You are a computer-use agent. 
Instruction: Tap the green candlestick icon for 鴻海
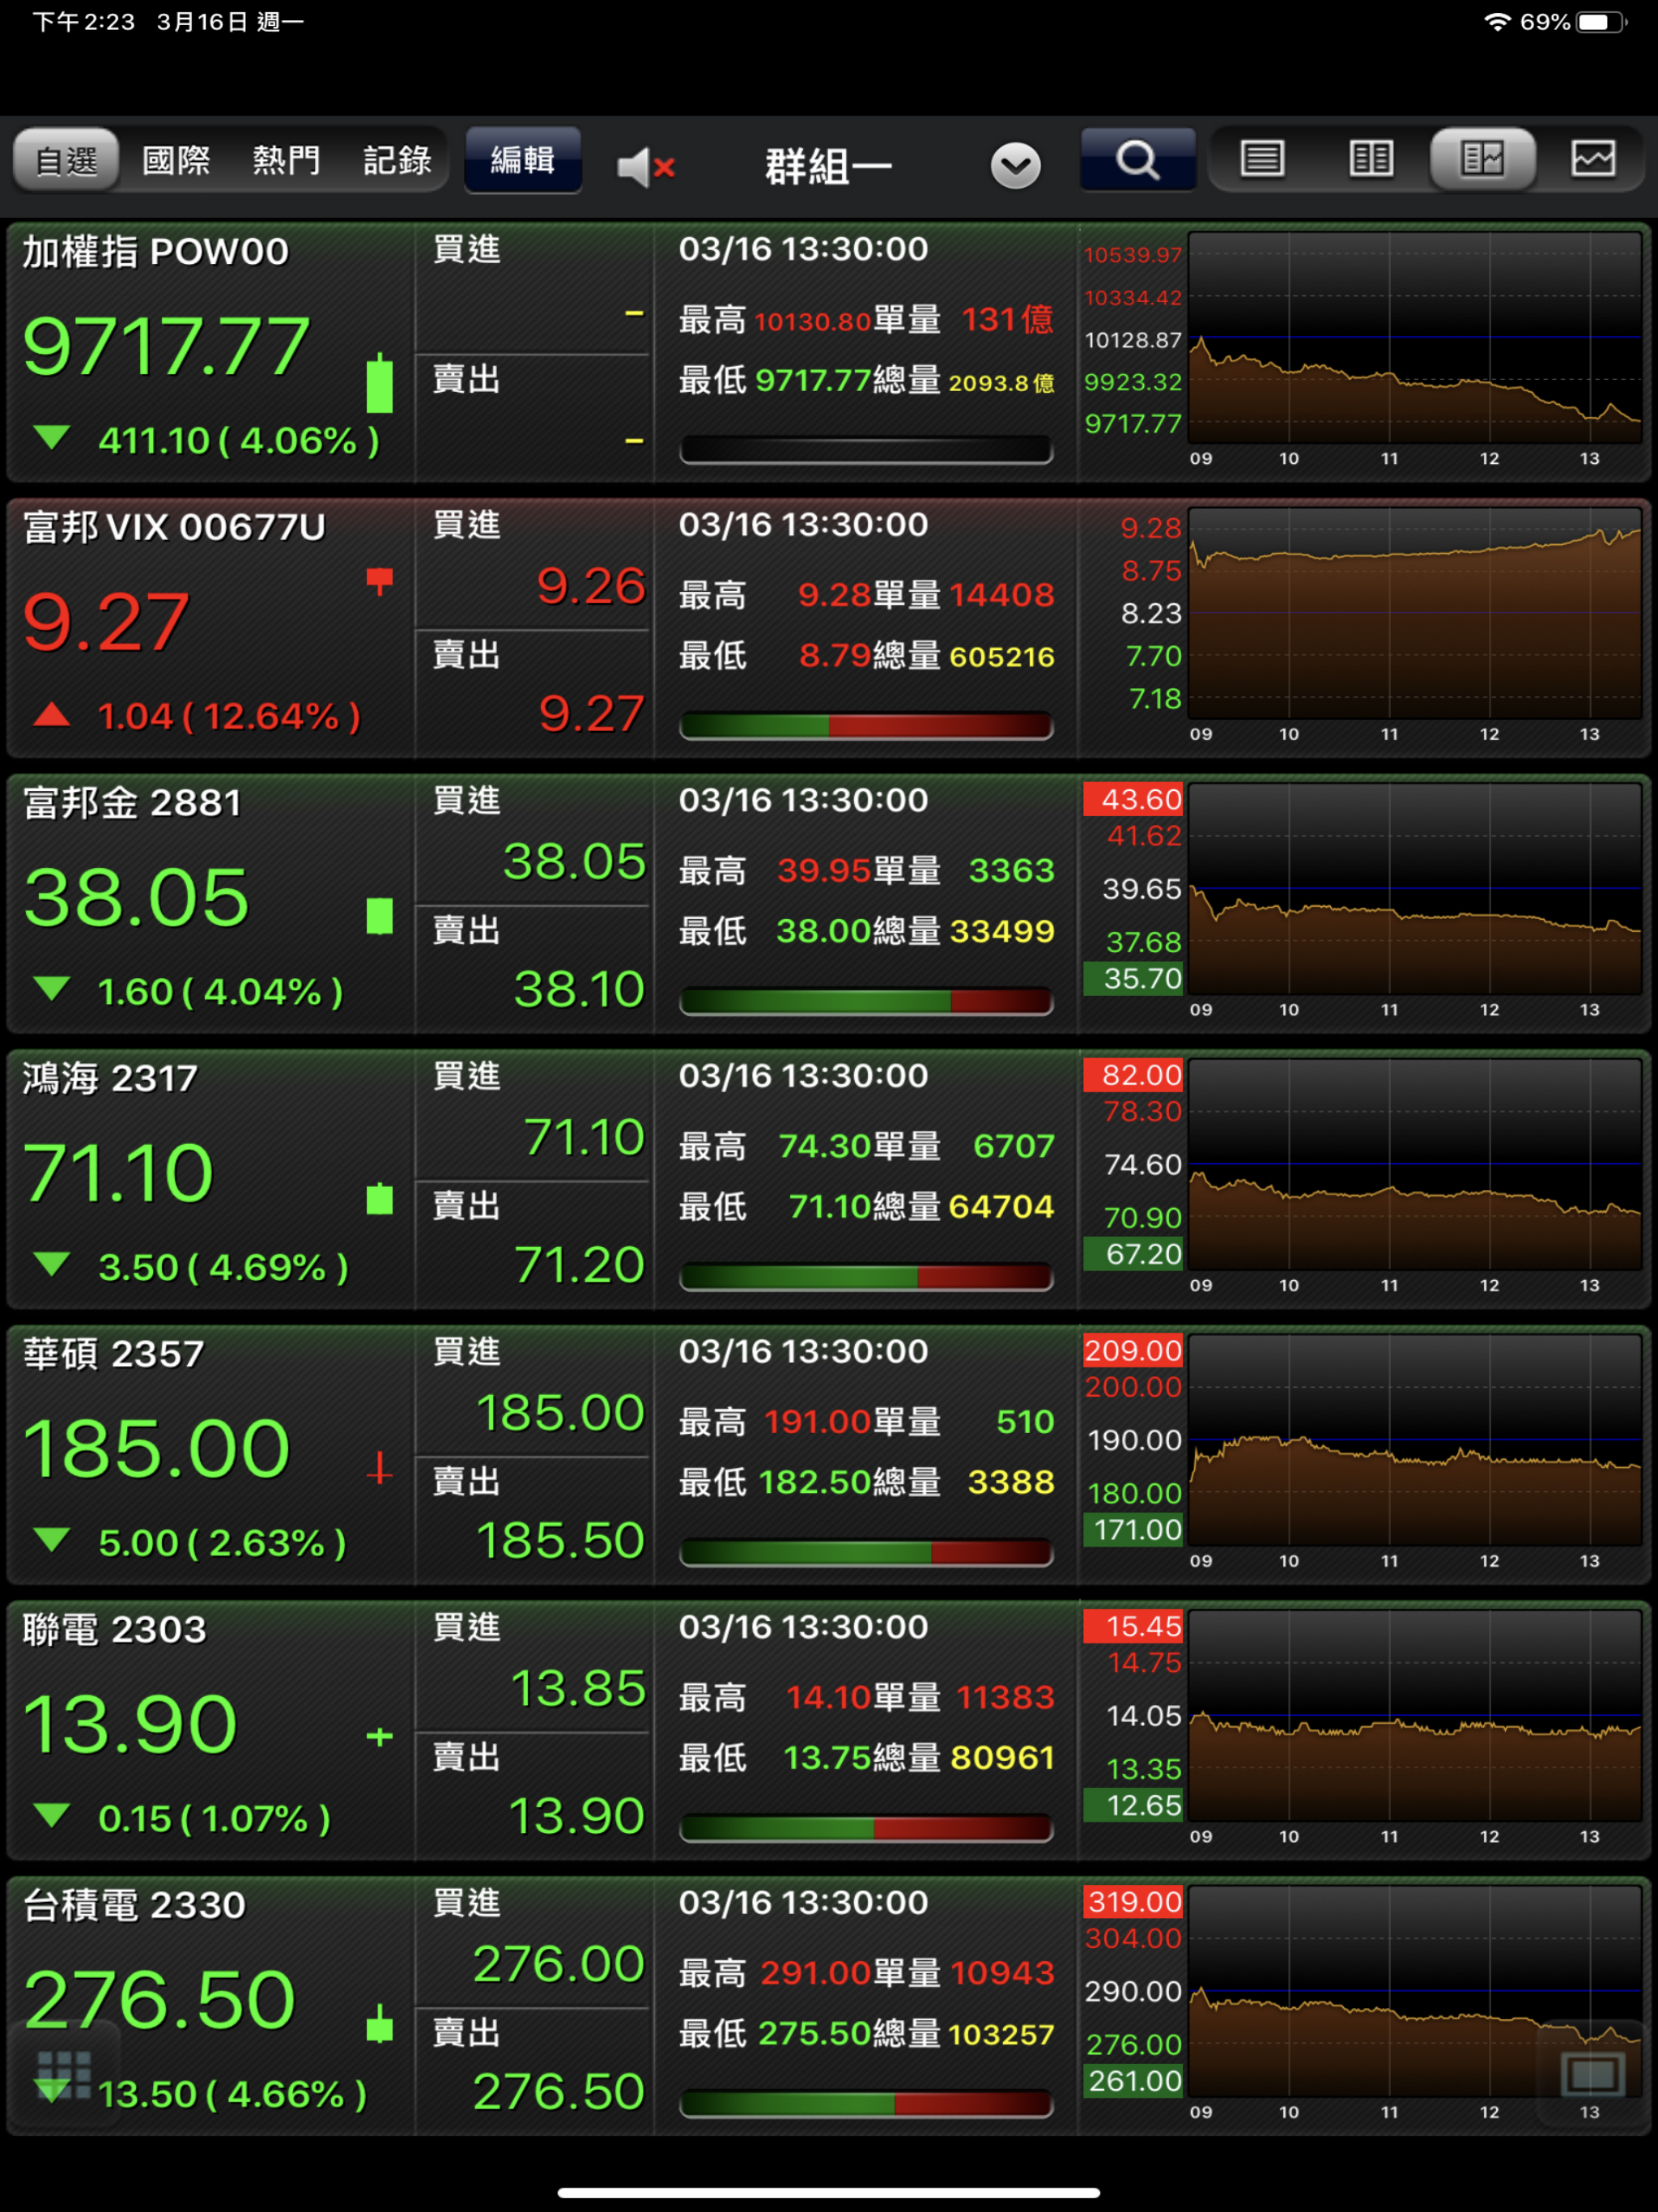click(379, 1198)
